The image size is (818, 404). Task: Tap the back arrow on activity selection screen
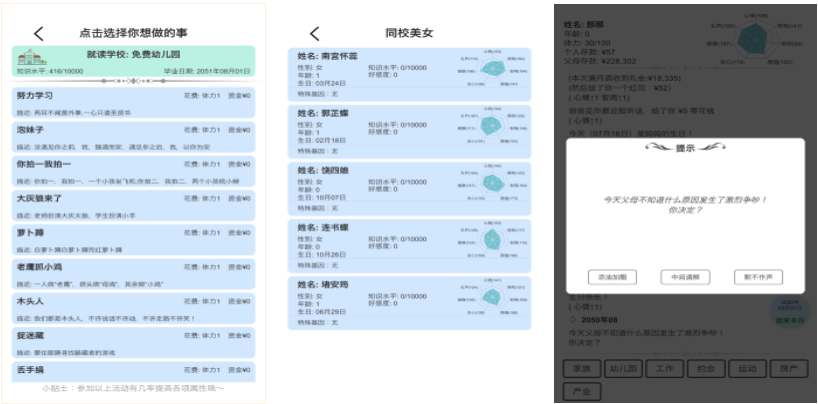click(39, 33)
